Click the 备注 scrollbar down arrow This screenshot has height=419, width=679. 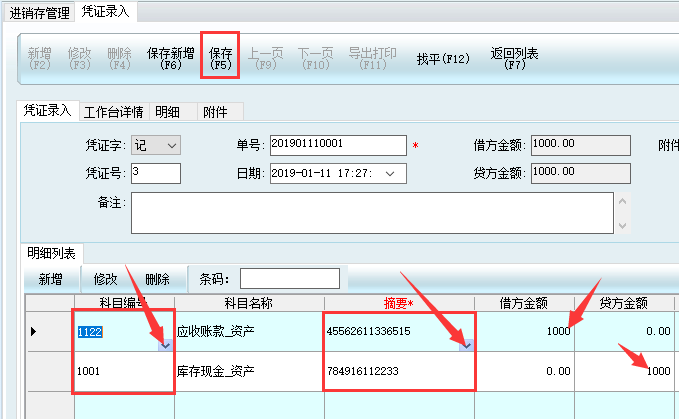[x=621, y=224]
